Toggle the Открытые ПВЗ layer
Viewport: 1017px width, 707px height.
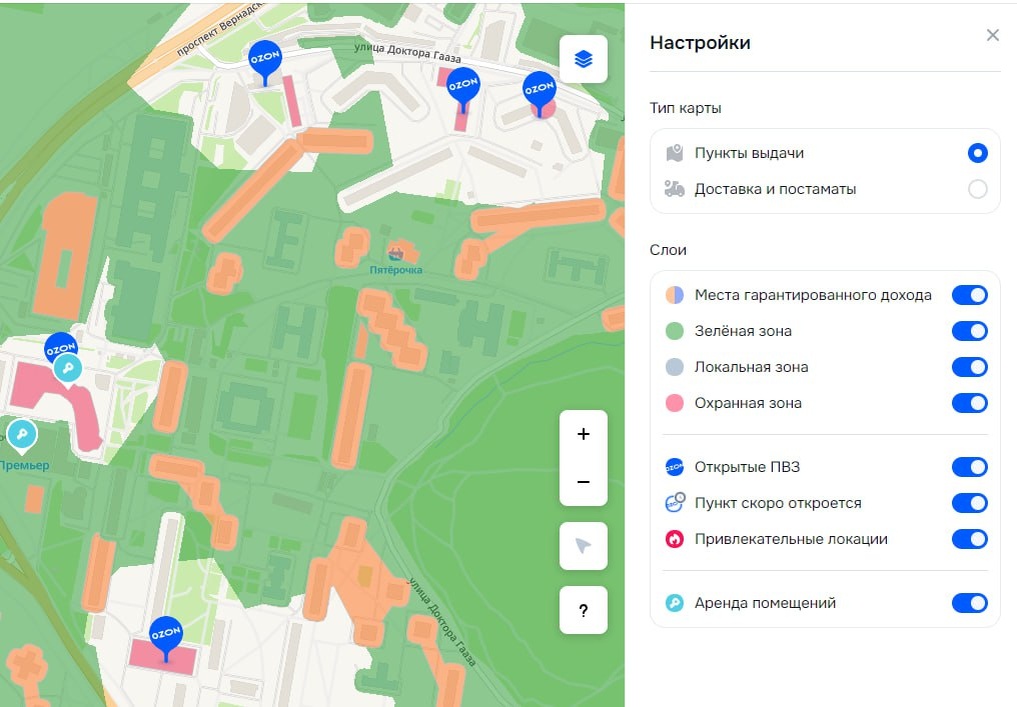click(970, 467)
